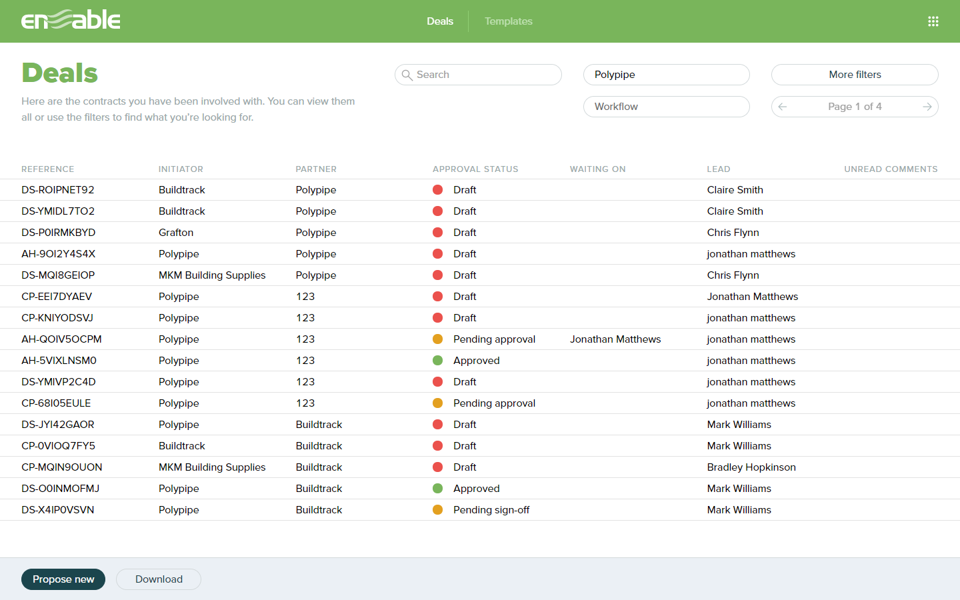This screenshot has height=600, width=960.
Task: Select the Deals navigation item
Action: [440, 20]
